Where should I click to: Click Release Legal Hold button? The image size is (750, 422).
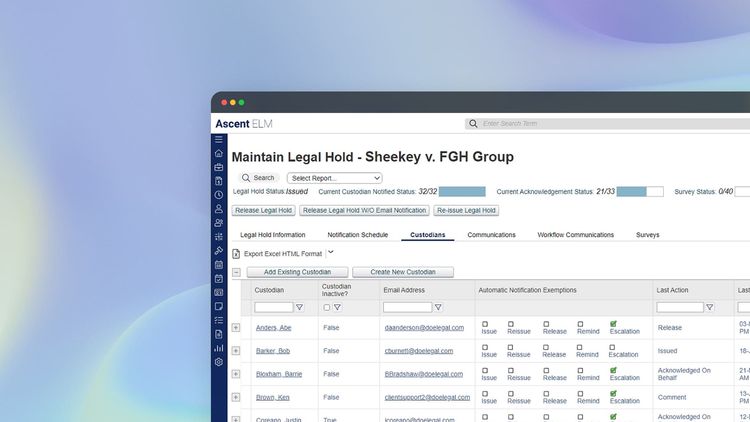[264, 211]
